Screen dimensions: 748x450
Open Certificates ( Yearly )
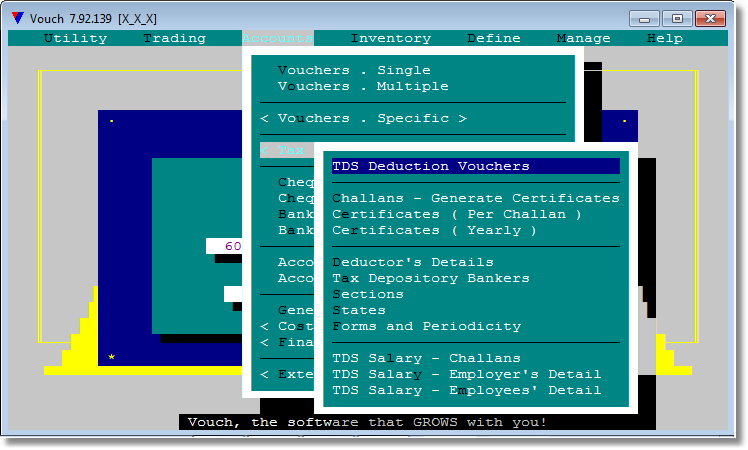(x=434, y=230)
